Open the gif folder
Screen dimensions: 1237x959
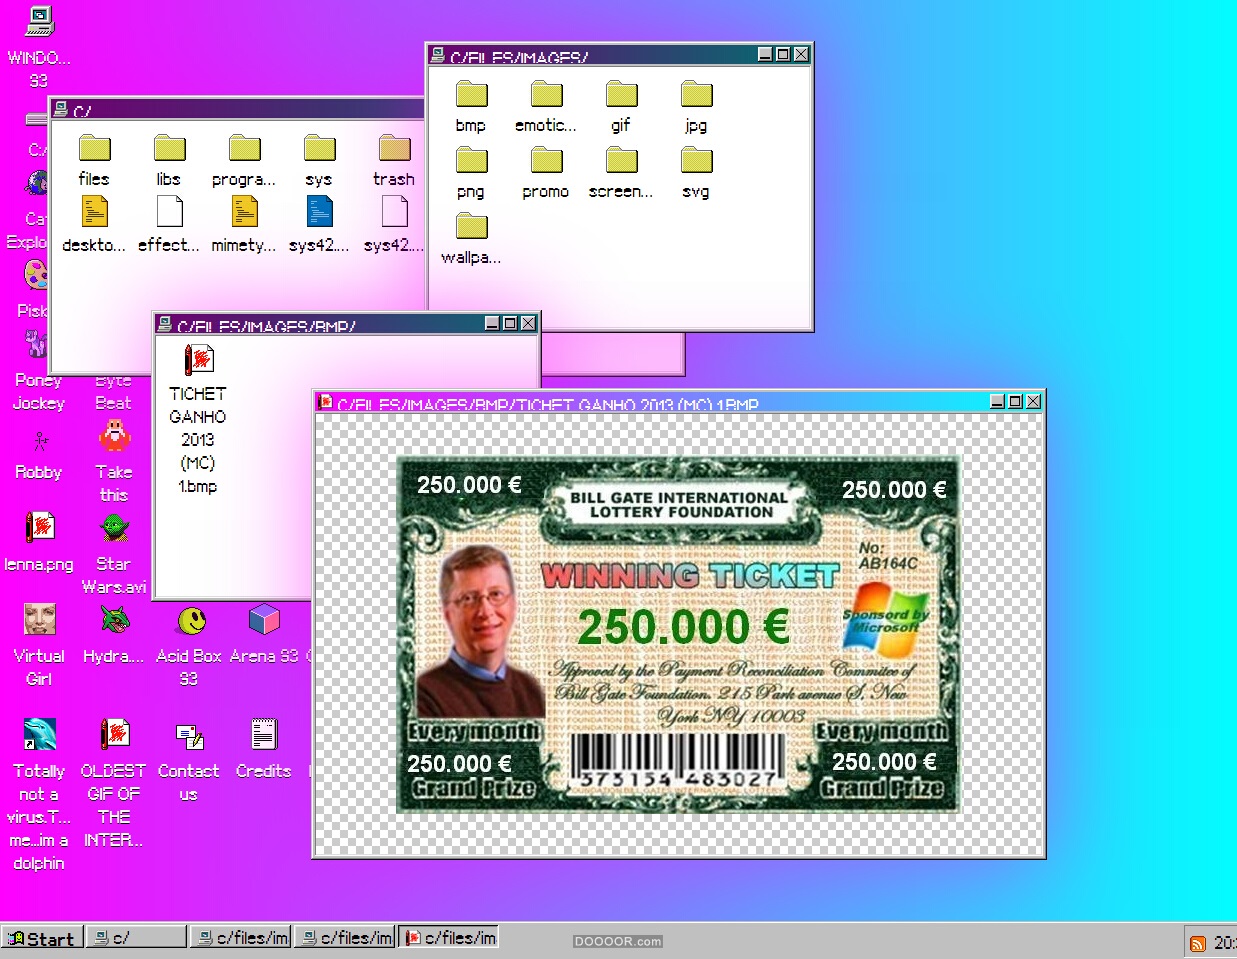(621, 94)
